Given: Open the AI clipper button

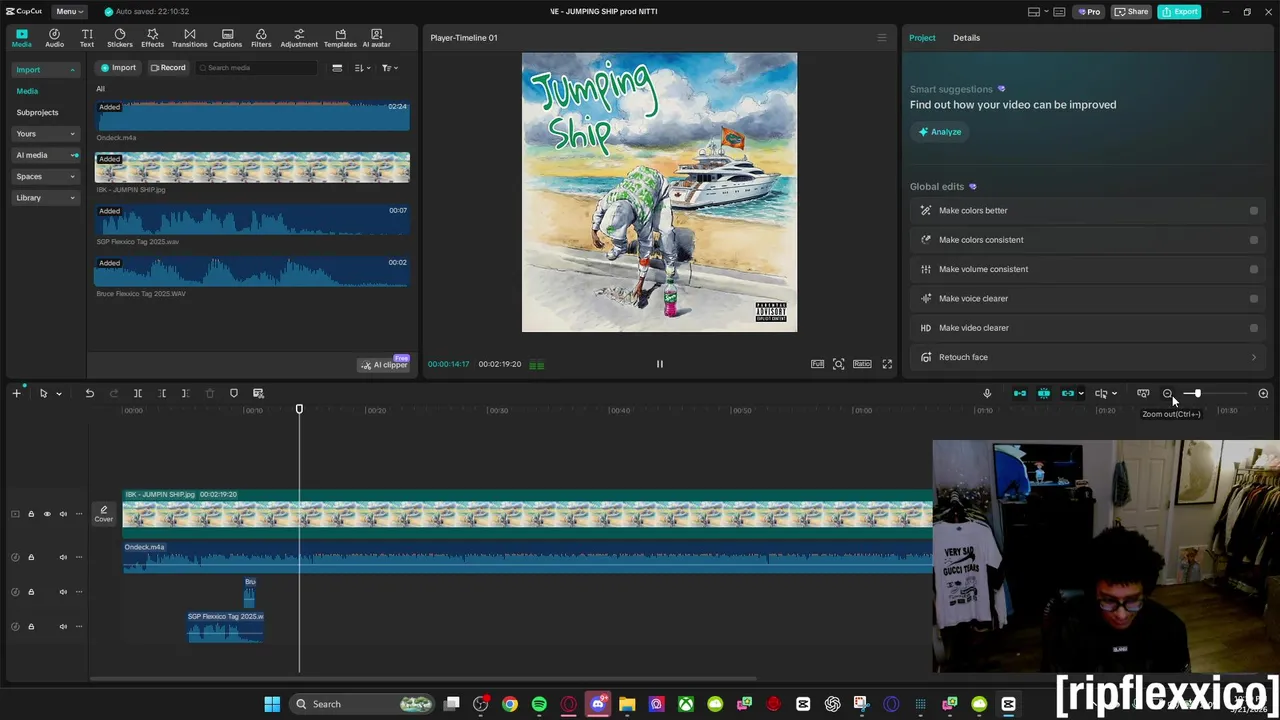Looking at the screenshot, I should 385,365.
